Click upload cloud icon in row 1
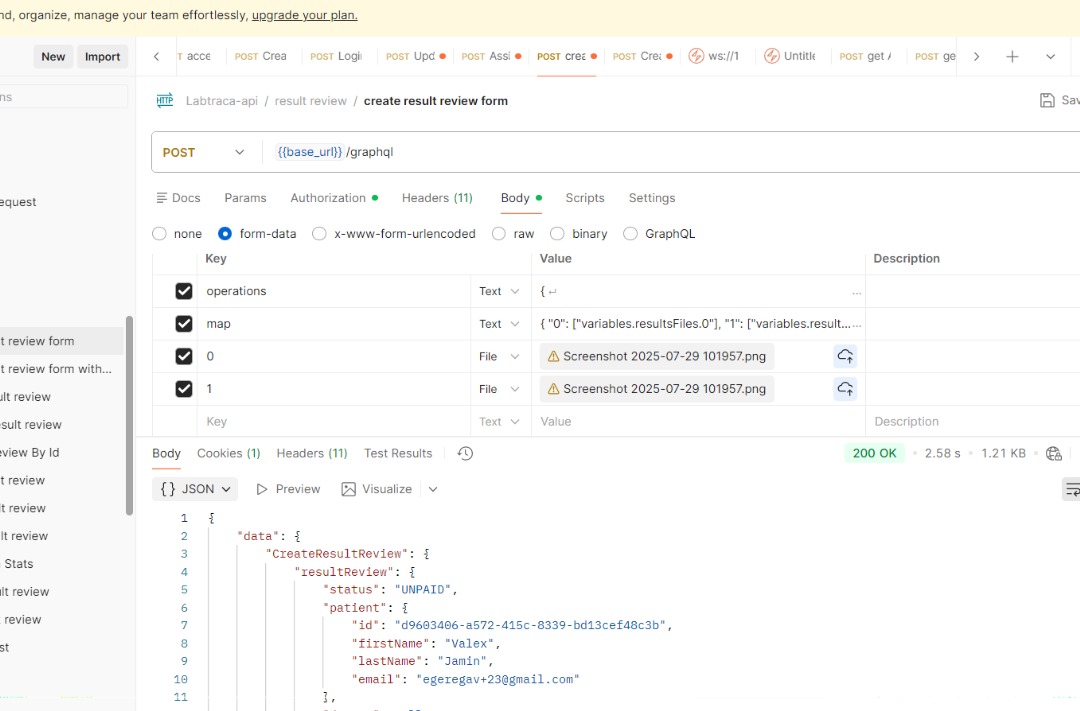The height and width of the screenshot is (711, 1080). click(845, 389)
